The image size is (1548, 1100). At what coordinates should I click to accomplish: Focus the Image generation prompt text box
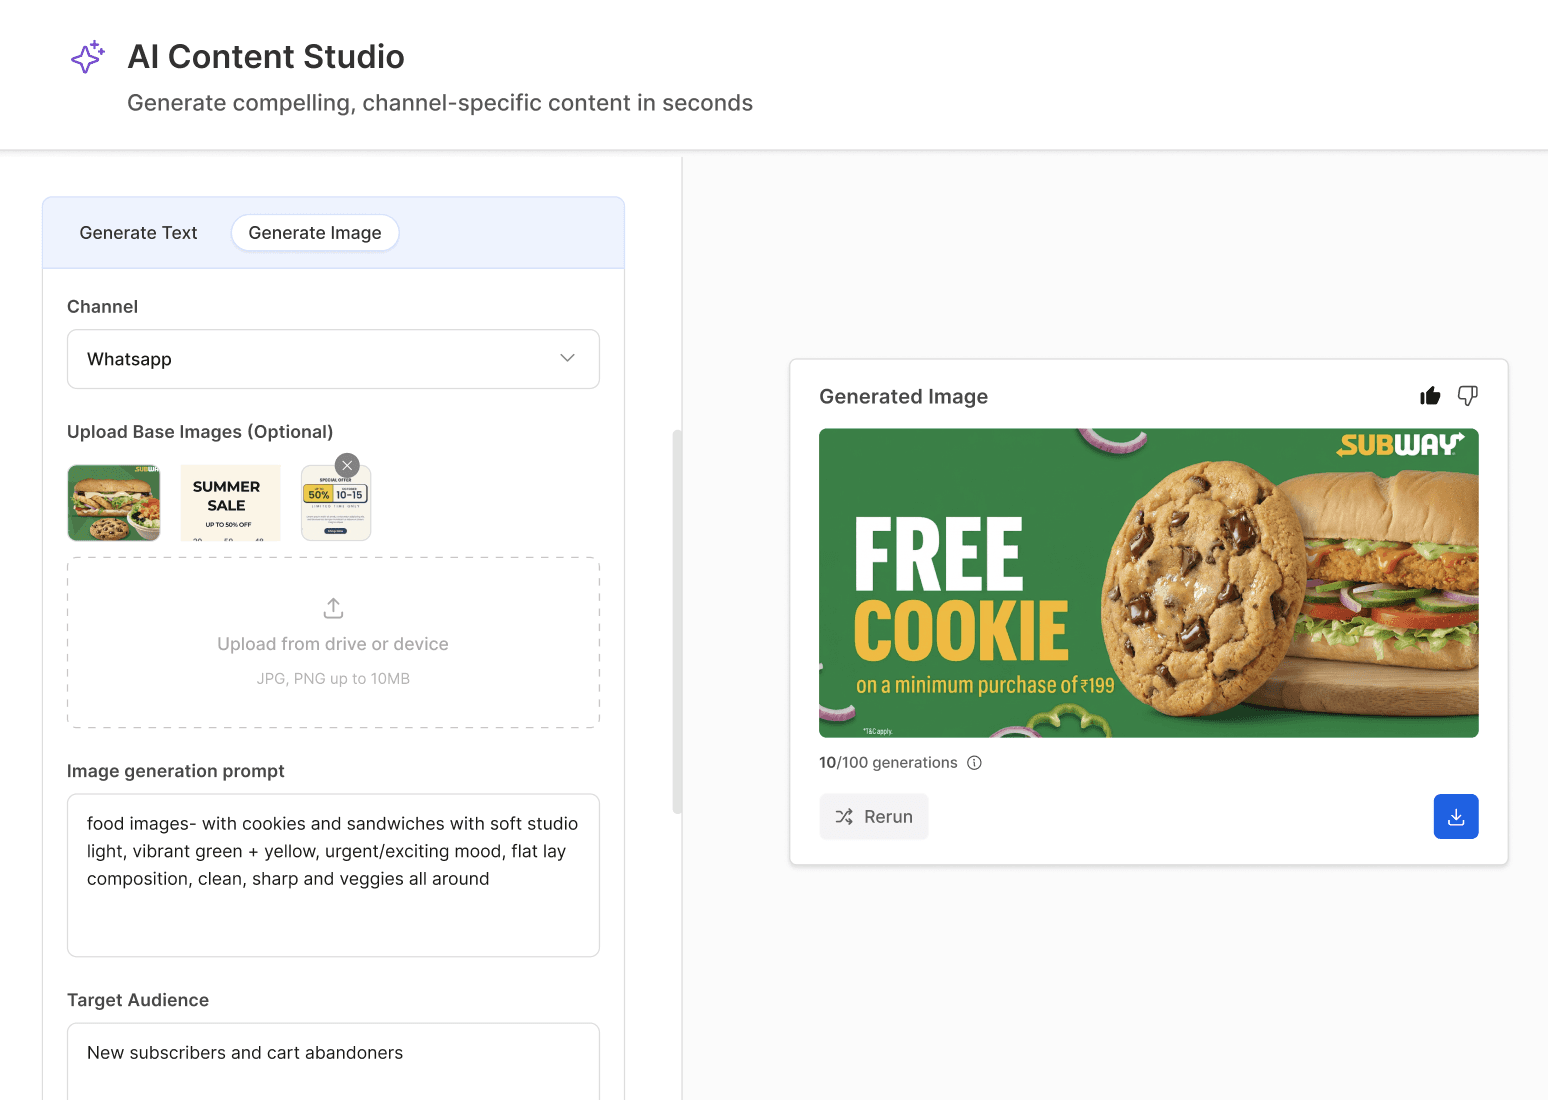coord(333,876)
